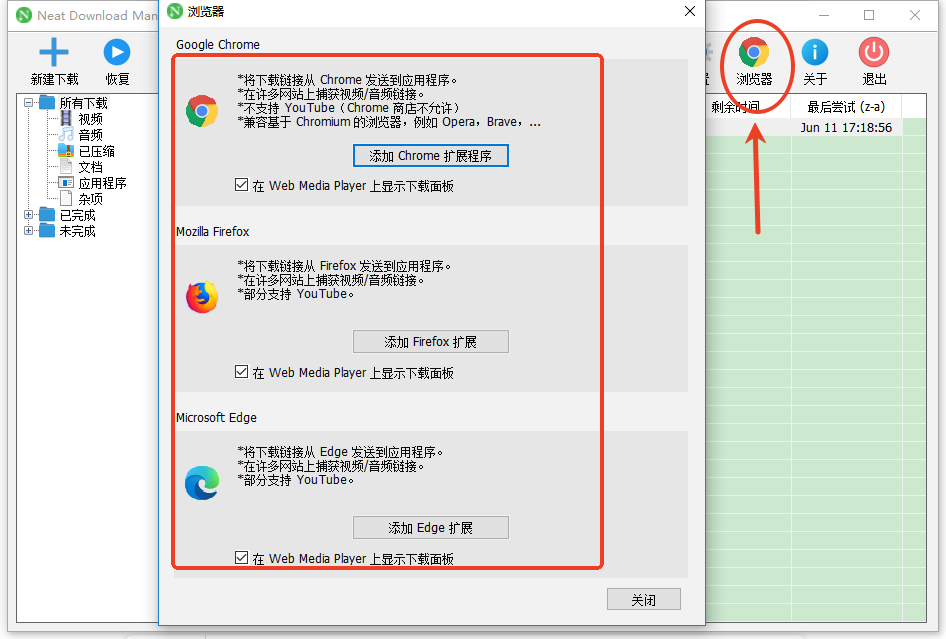
Task: Click the Mozilla Firefox logo in dialog
Action: pos(202,297)
